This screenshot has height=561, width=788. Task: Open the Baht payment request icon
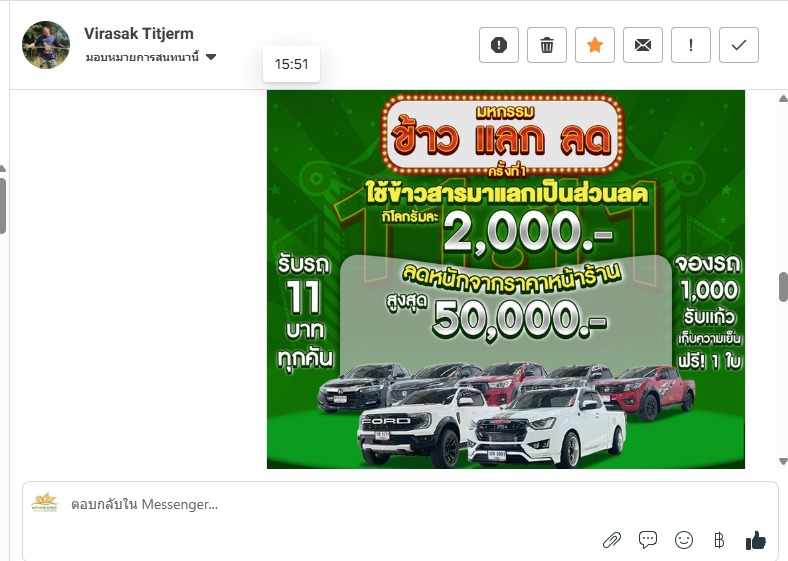click(x=719, y=540)
